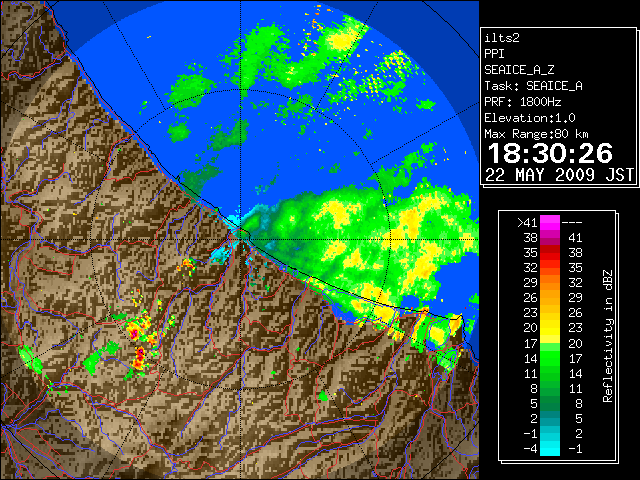Click the "PRF: 1800Hz" text
This screenshot has width=640, height=480.
point(523,102)
